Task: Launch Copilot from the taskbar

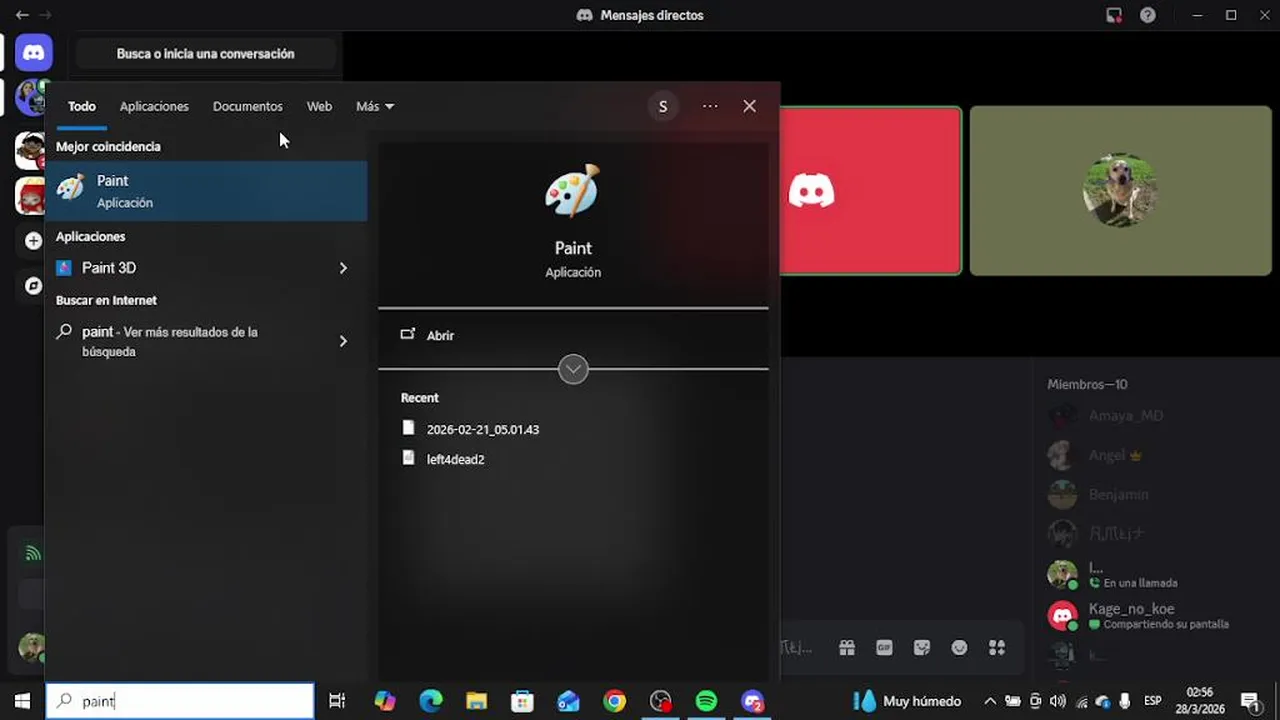Action: click(x=385, y=701)
